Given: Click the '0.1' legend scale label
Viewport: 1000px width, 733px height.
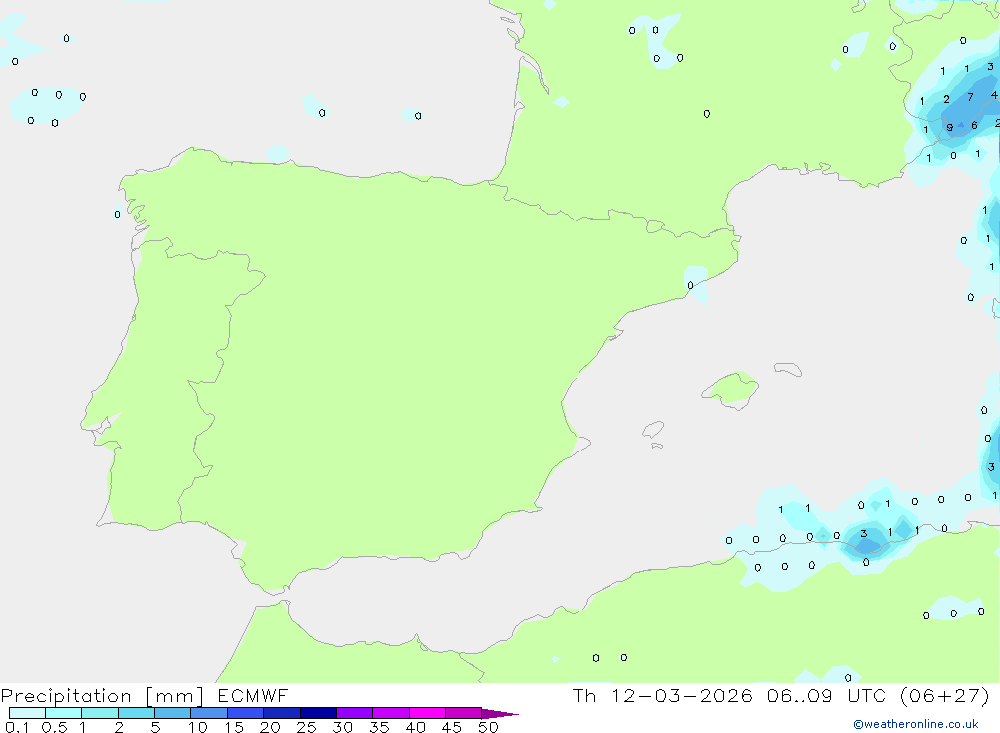Looking at the screenshot, I should (17, 727).
